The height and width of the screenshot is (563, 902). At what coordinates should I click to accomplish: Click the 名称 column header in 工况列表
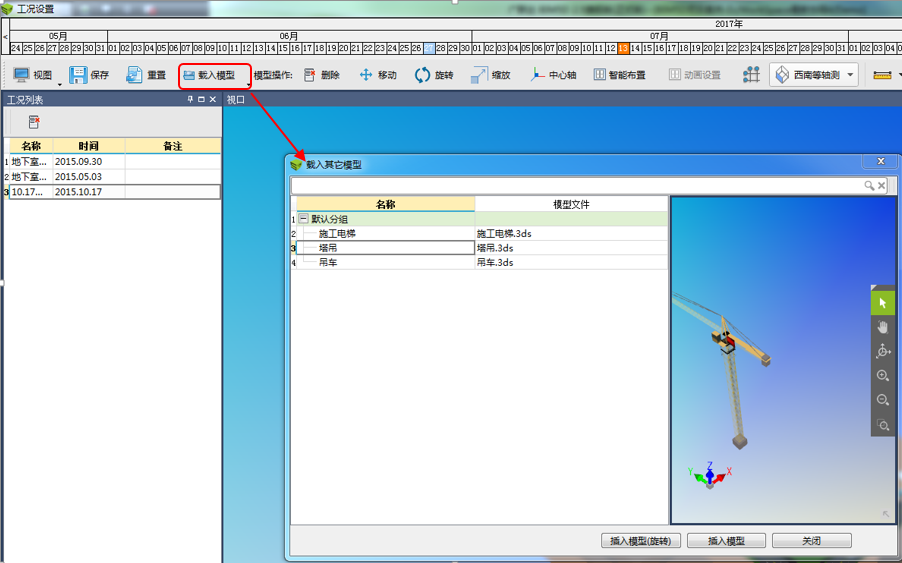point(31,146)
